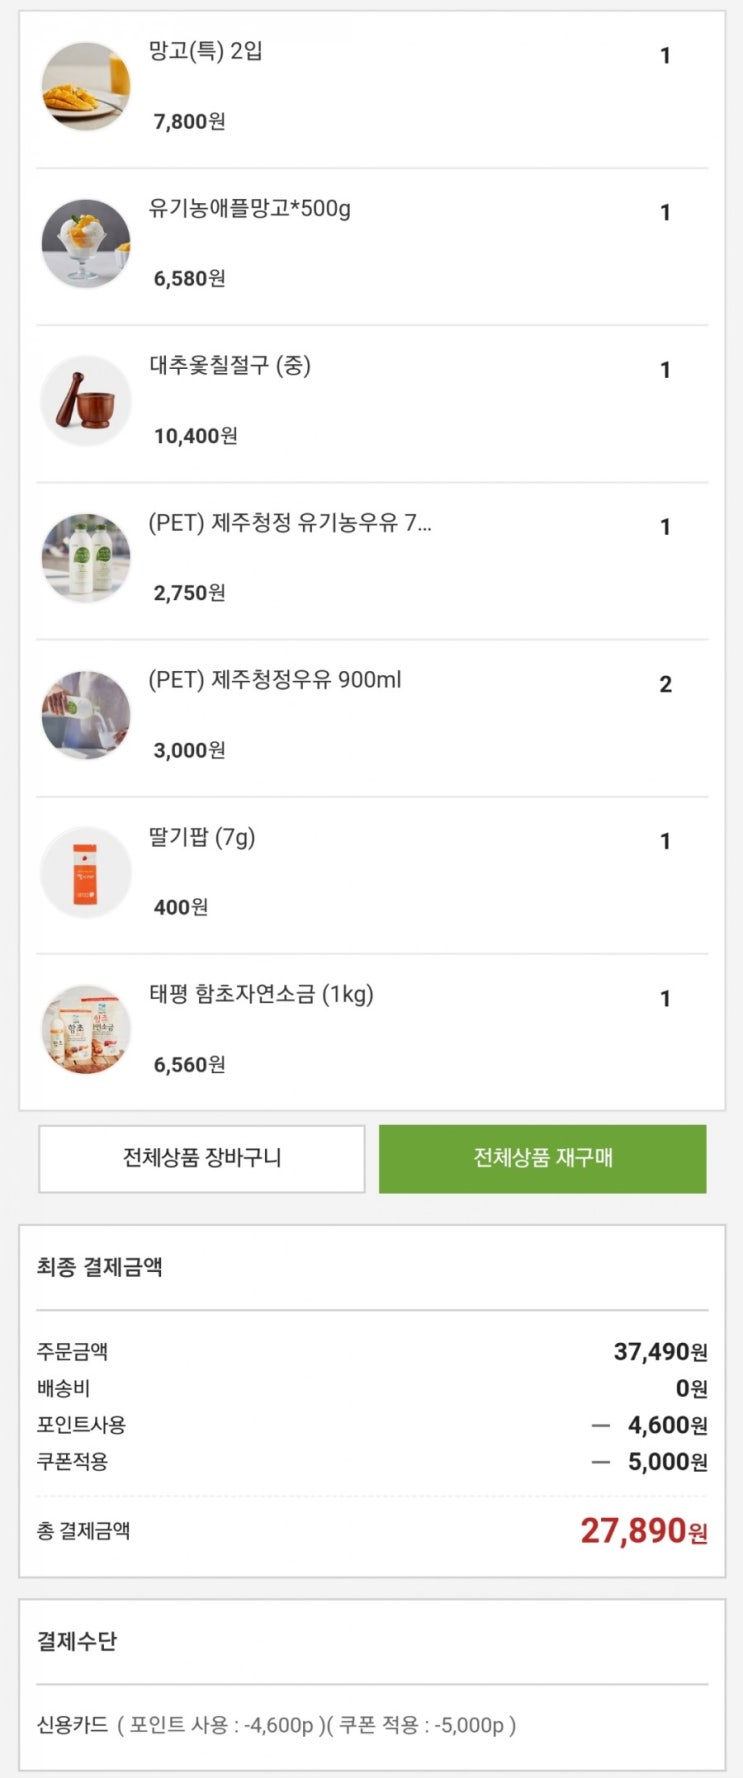Open the (PET) 제주청정 유기농우유 title link

[x=290, y=523]
